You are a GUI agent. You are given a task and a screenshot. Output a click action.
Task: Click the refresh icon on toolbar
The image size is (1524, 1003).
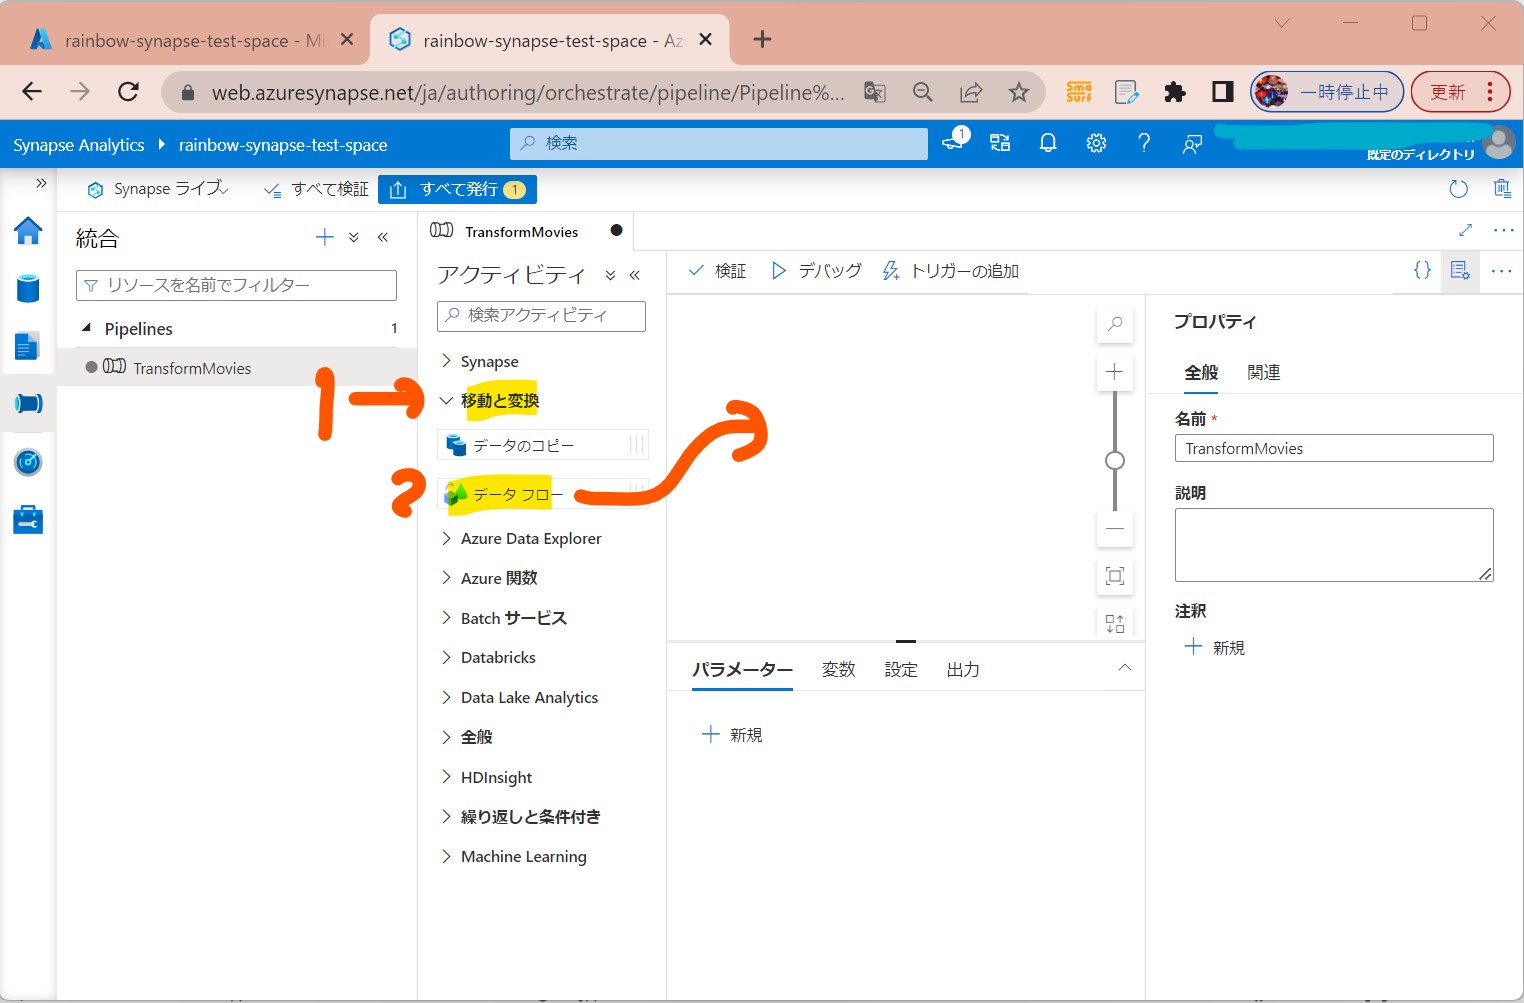click(1459, 189)
